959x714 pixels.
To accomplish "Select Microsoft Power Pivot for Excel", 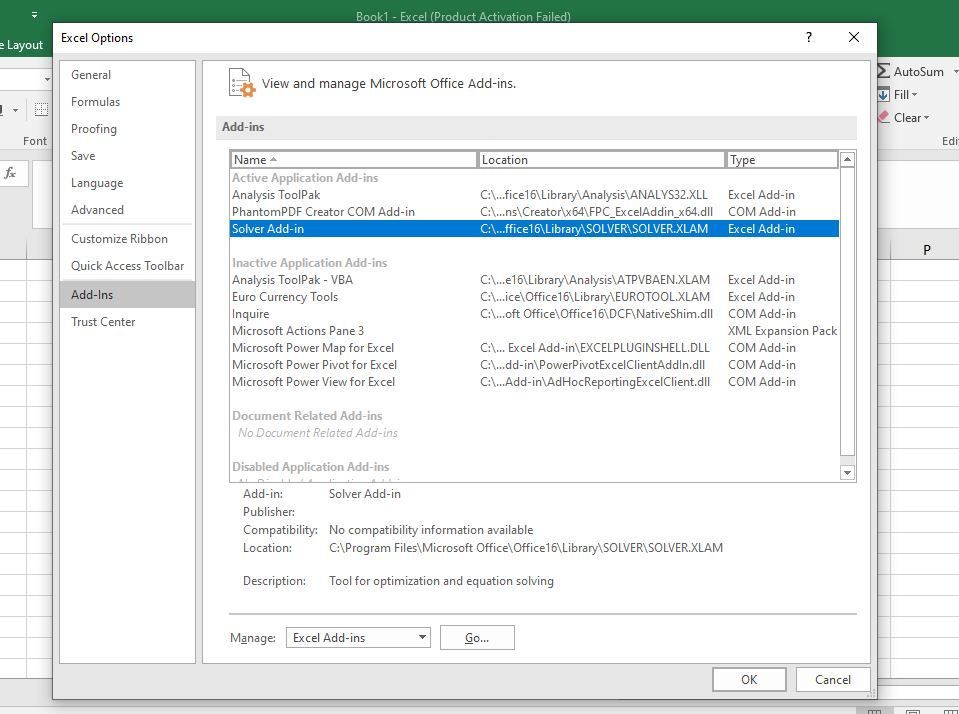I will (x=535, y=365).
